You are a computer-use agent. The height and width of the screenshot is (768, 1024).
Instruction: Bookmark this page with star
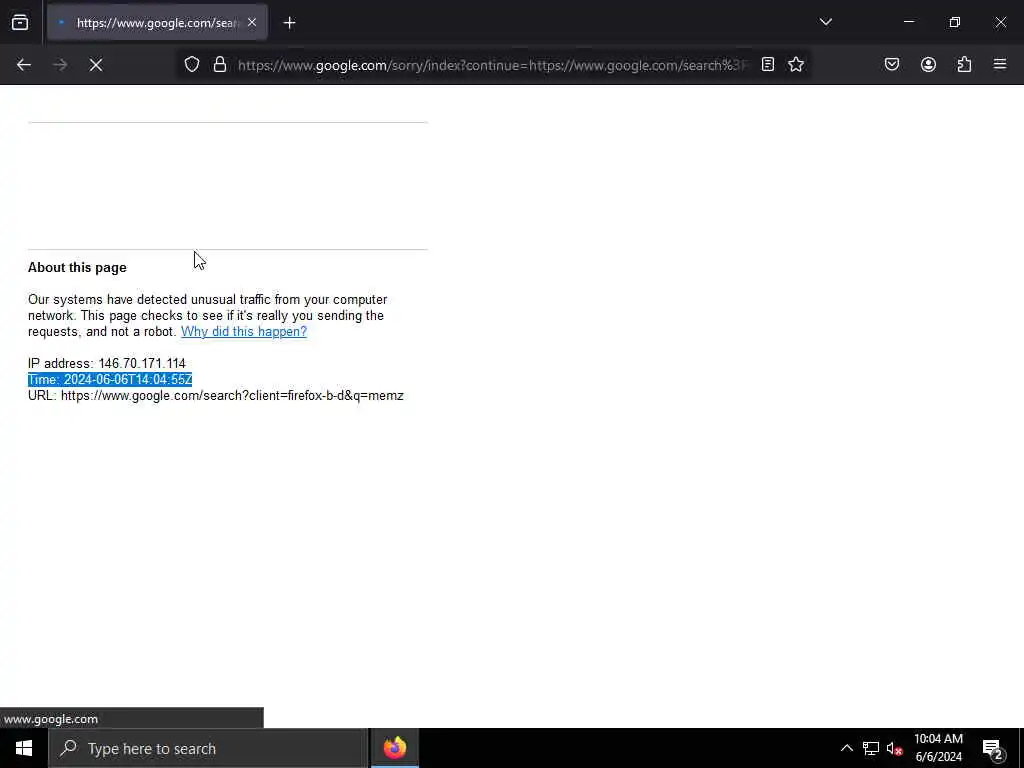[x=795, y=65]
